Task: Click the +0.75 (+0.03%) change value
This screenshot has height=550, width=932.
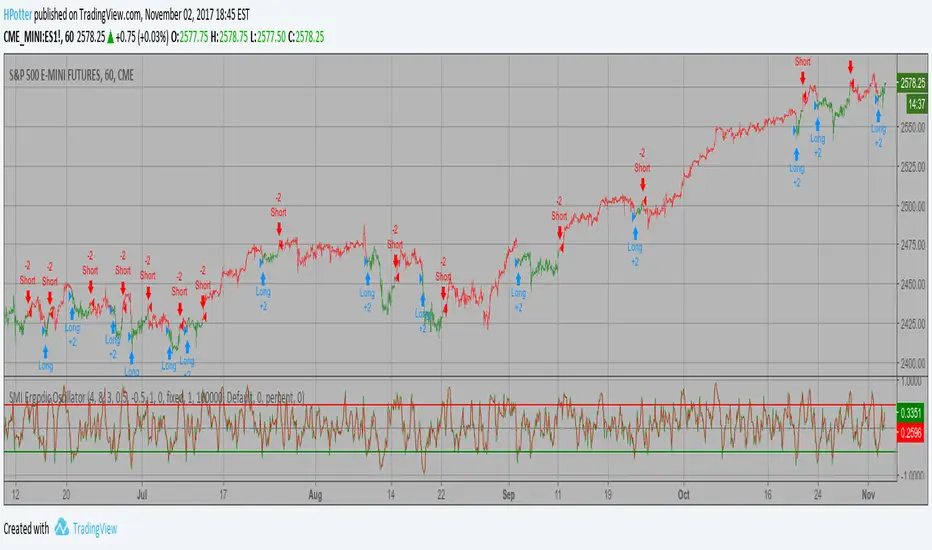Action: pyautogui.click(x=141, y=37)
